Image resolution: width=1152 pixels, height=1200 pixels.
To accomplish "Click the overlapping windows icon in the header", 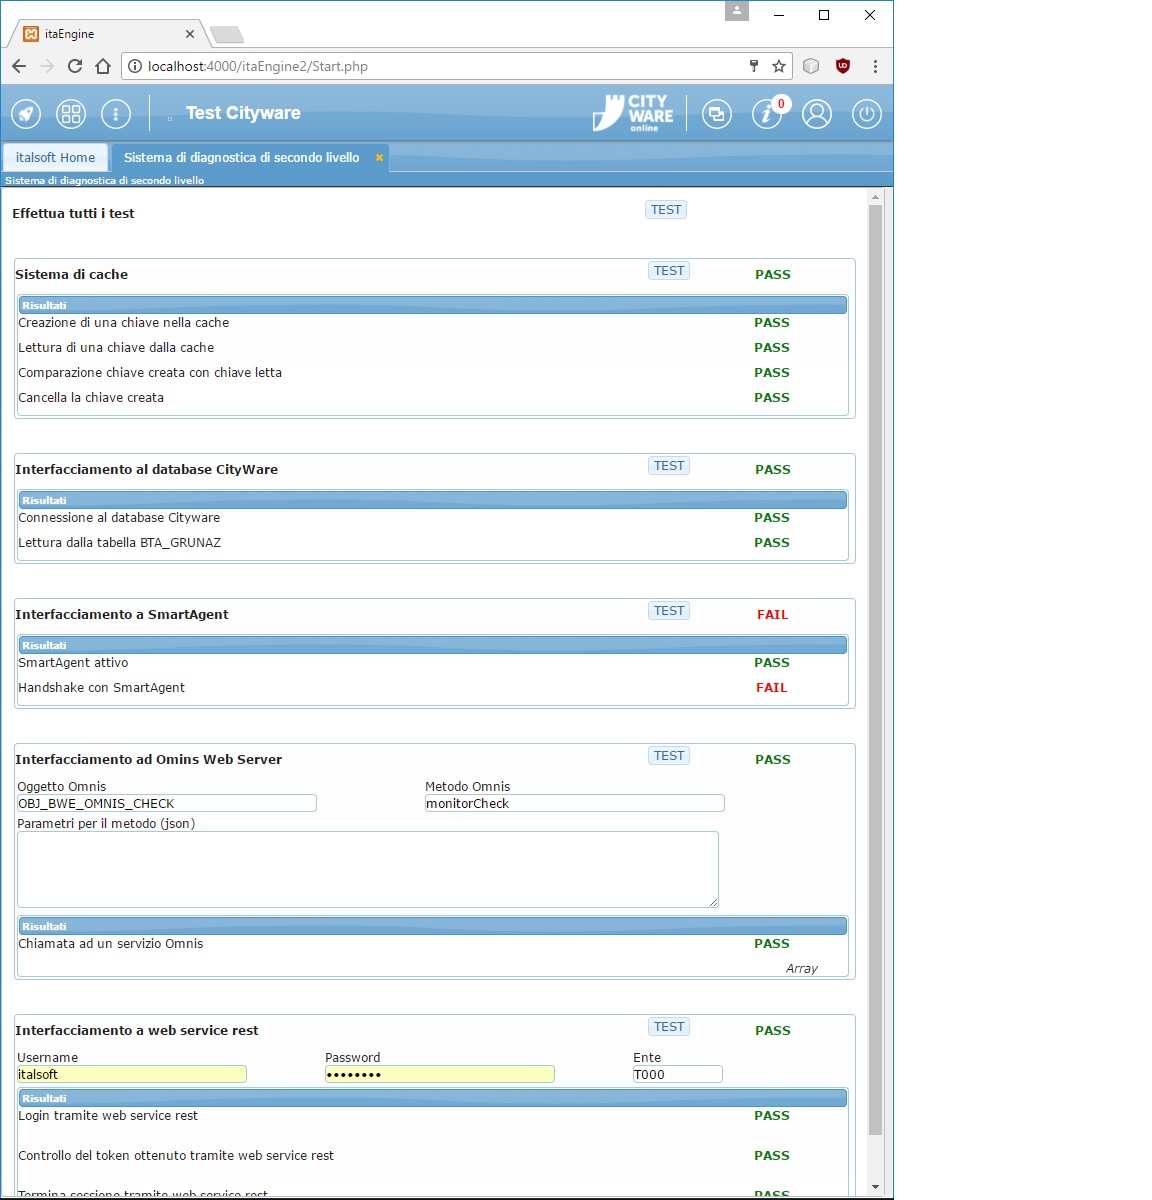I will (717, 114).
